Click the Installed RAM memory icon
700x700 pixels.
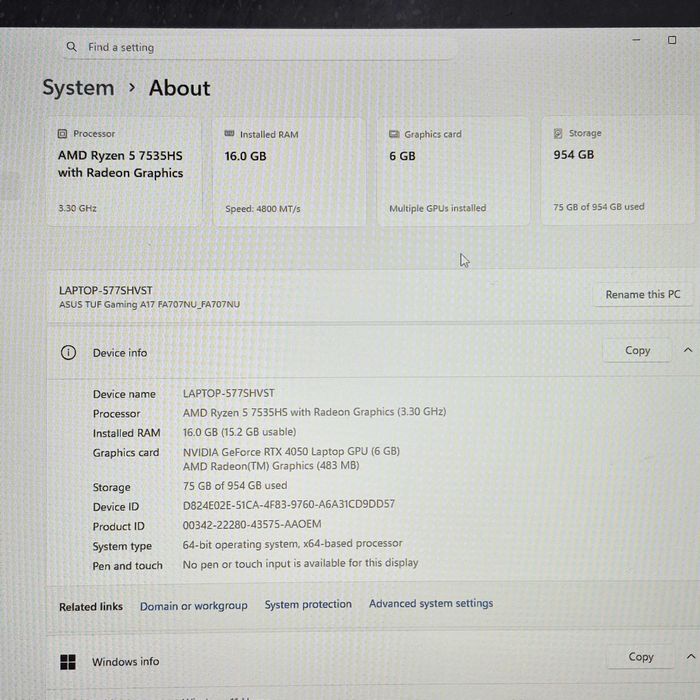[229, 133]
